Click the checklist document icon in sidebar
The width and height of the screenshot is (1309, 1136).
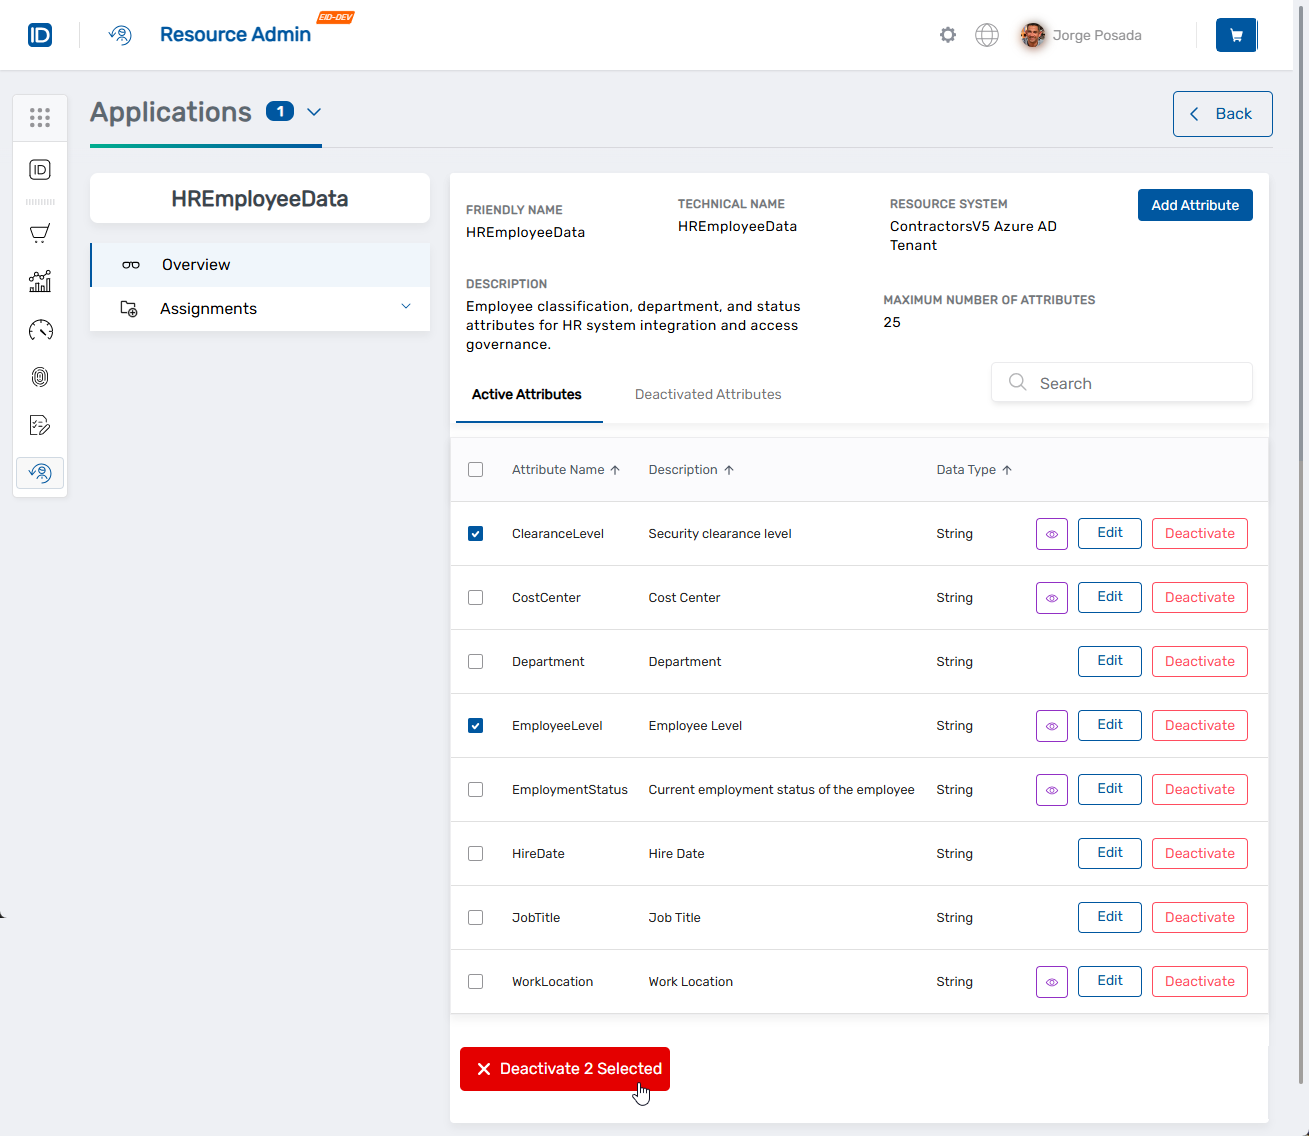(x=40, y=425)
